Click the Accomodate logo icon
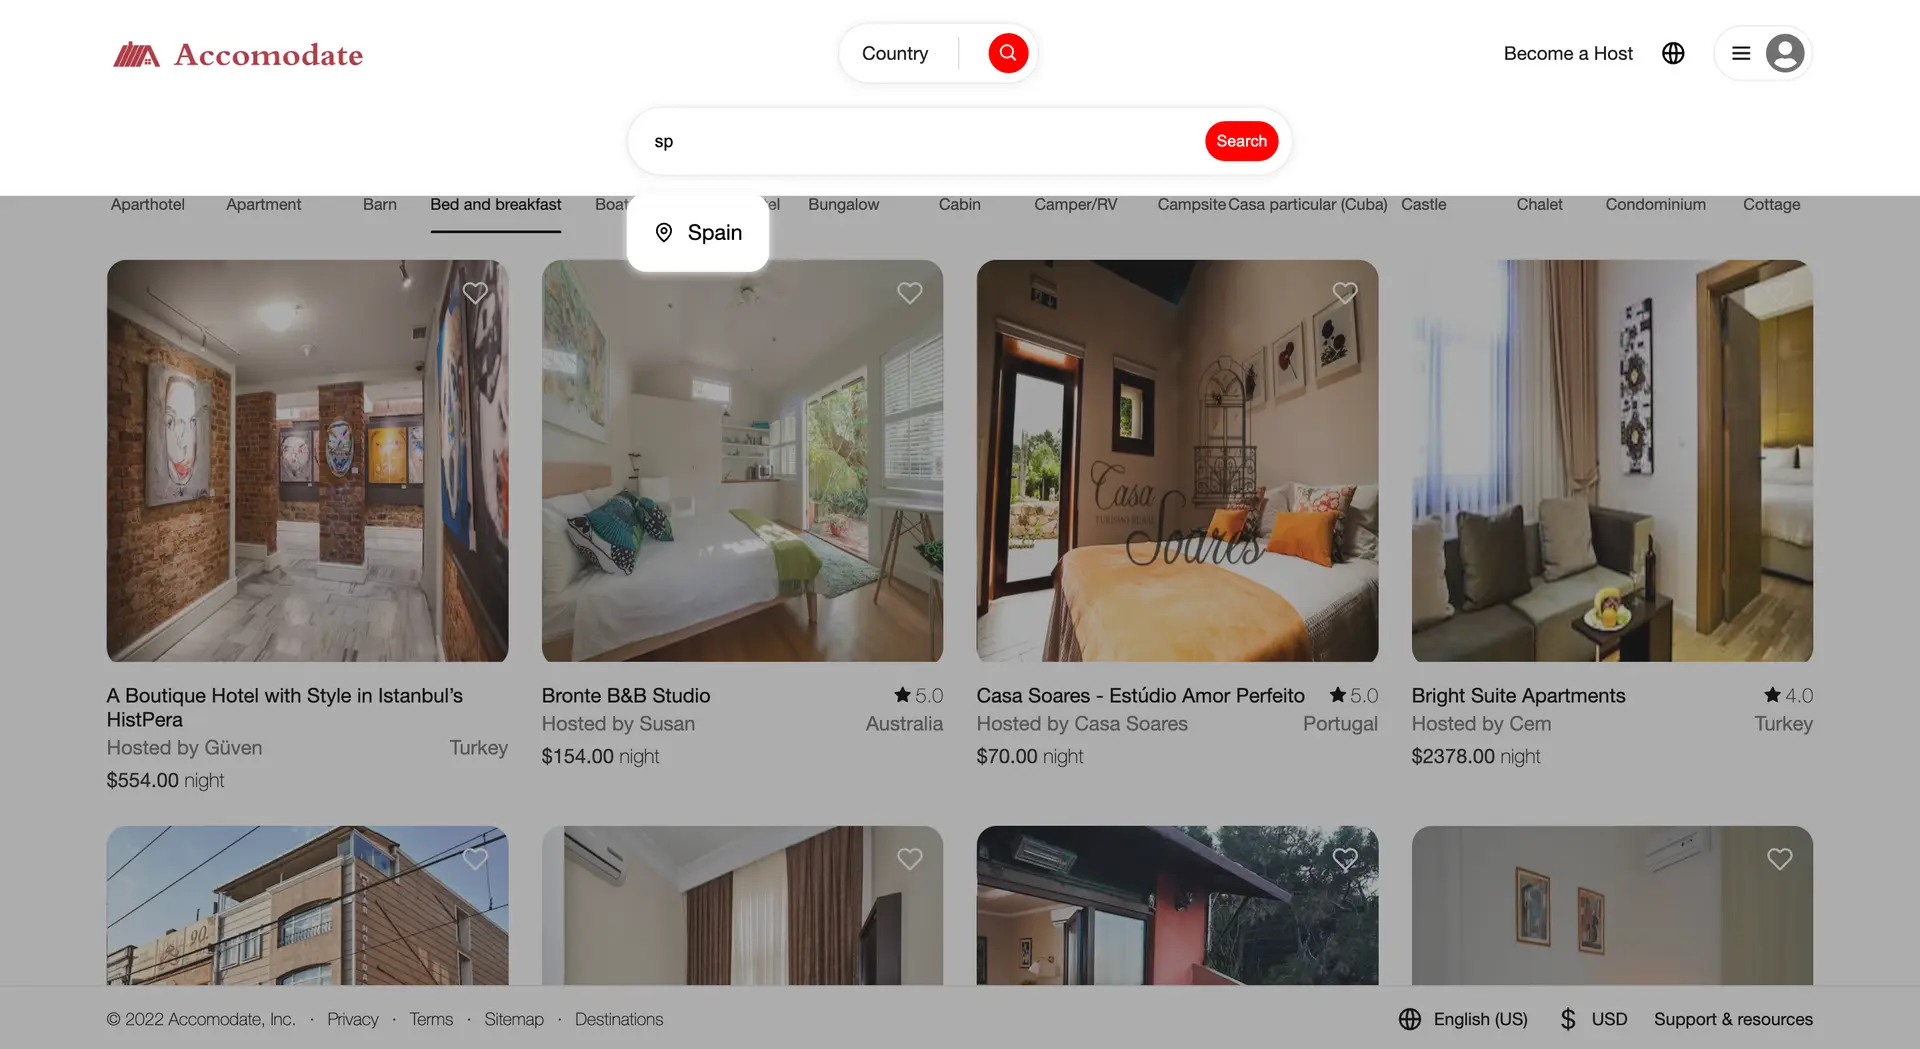The width and height of the screenshot is (1920, 1049). coord(136,54)
